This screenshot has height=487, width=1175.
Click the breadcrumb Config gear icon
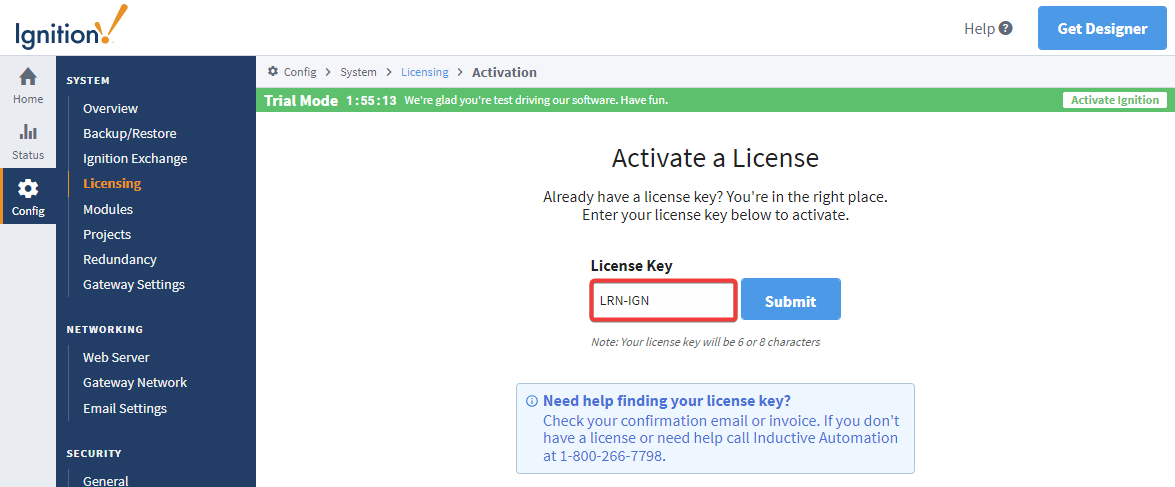click(273, 72)
